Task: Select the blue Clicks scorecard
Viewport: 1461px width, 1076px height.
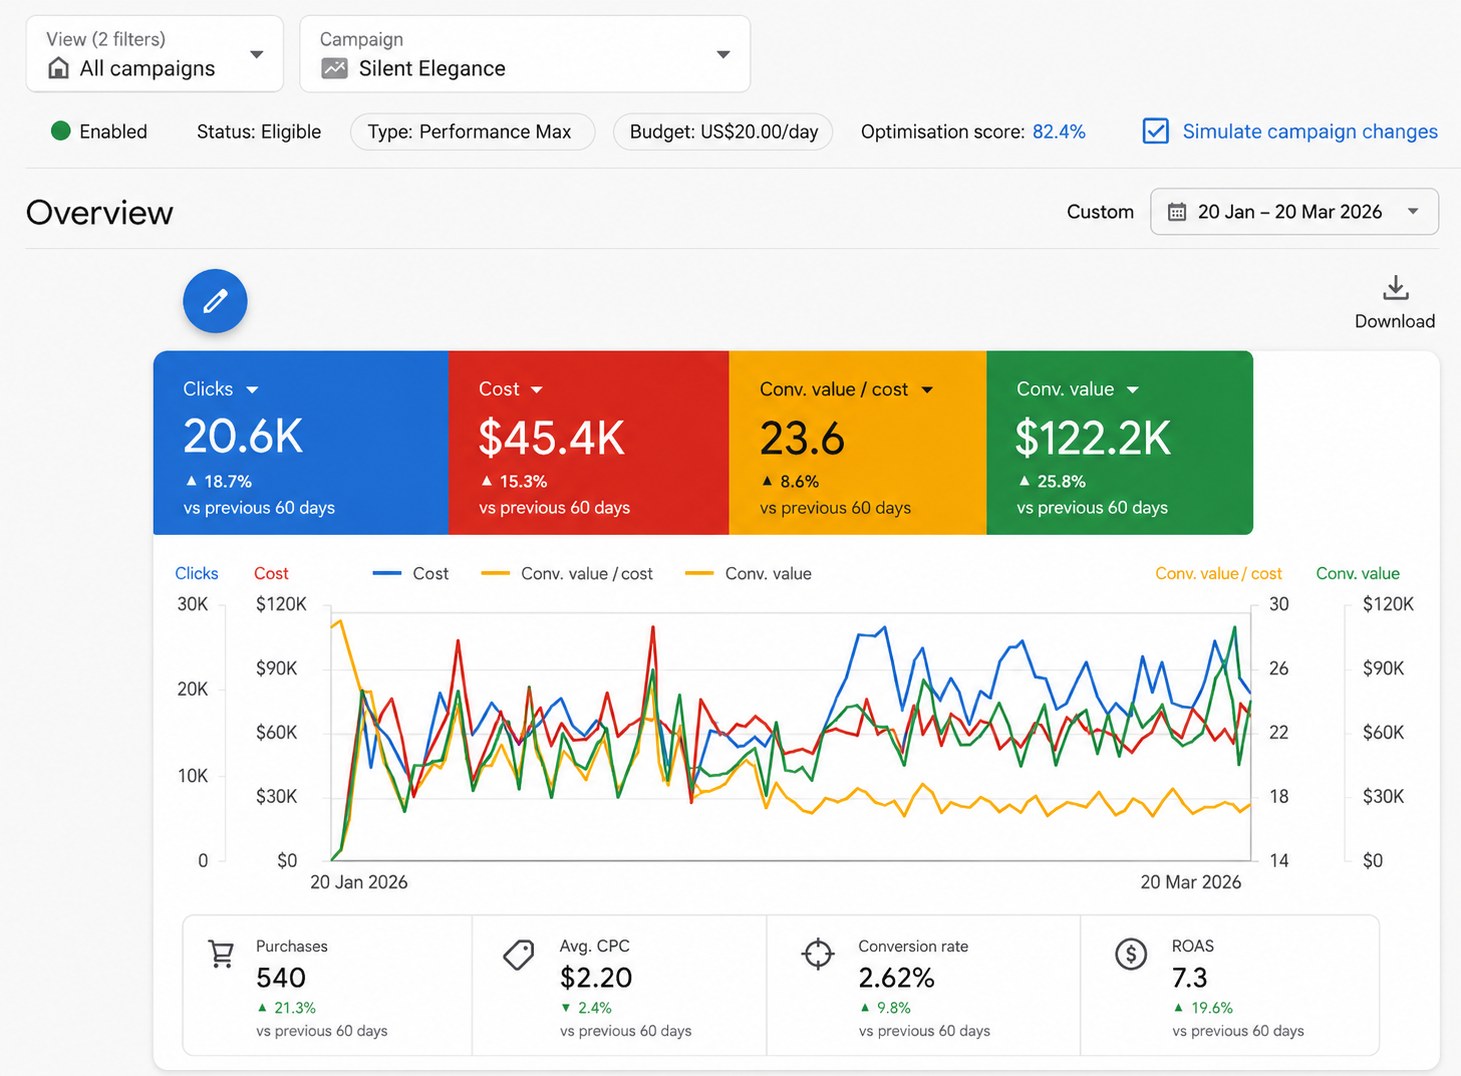Action: click(301, 442)
